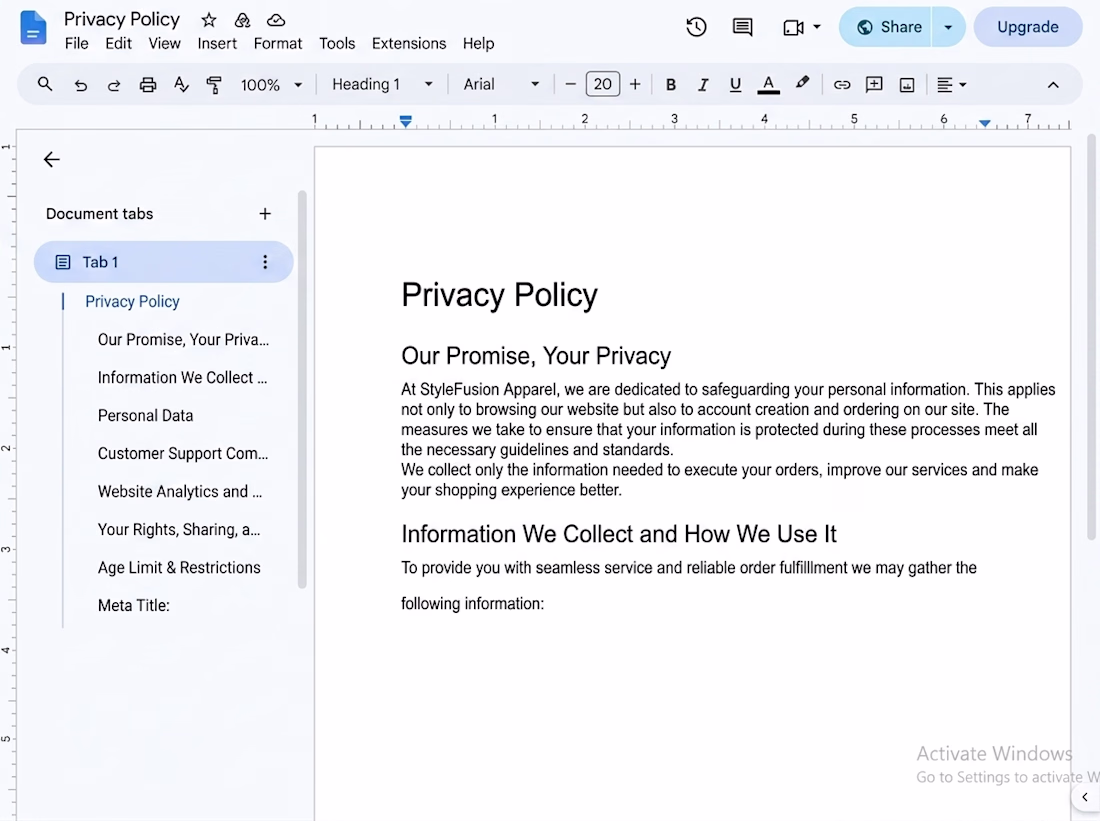The width and height of the screenshot is (1100, 821).
Task: Open the text color picker
Action: [769, 85]
